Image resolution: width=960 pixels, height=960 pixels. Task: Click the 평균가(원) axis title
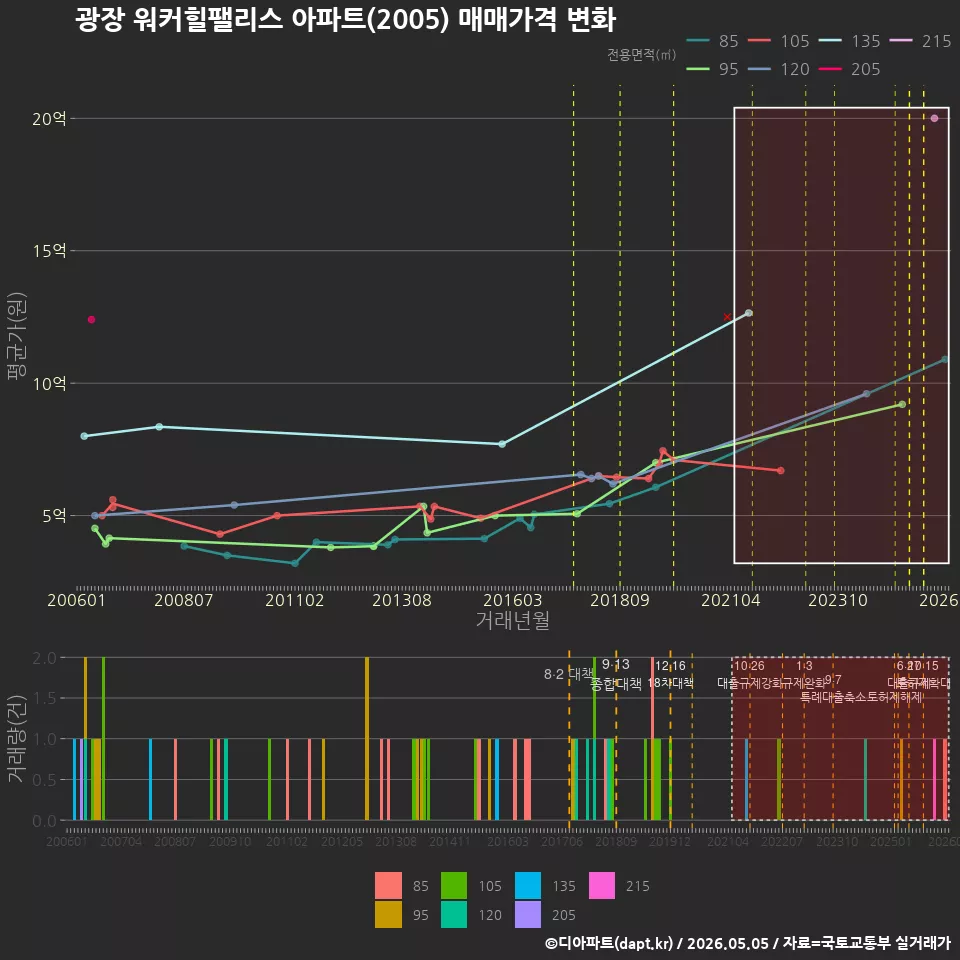tap(17, 336)
